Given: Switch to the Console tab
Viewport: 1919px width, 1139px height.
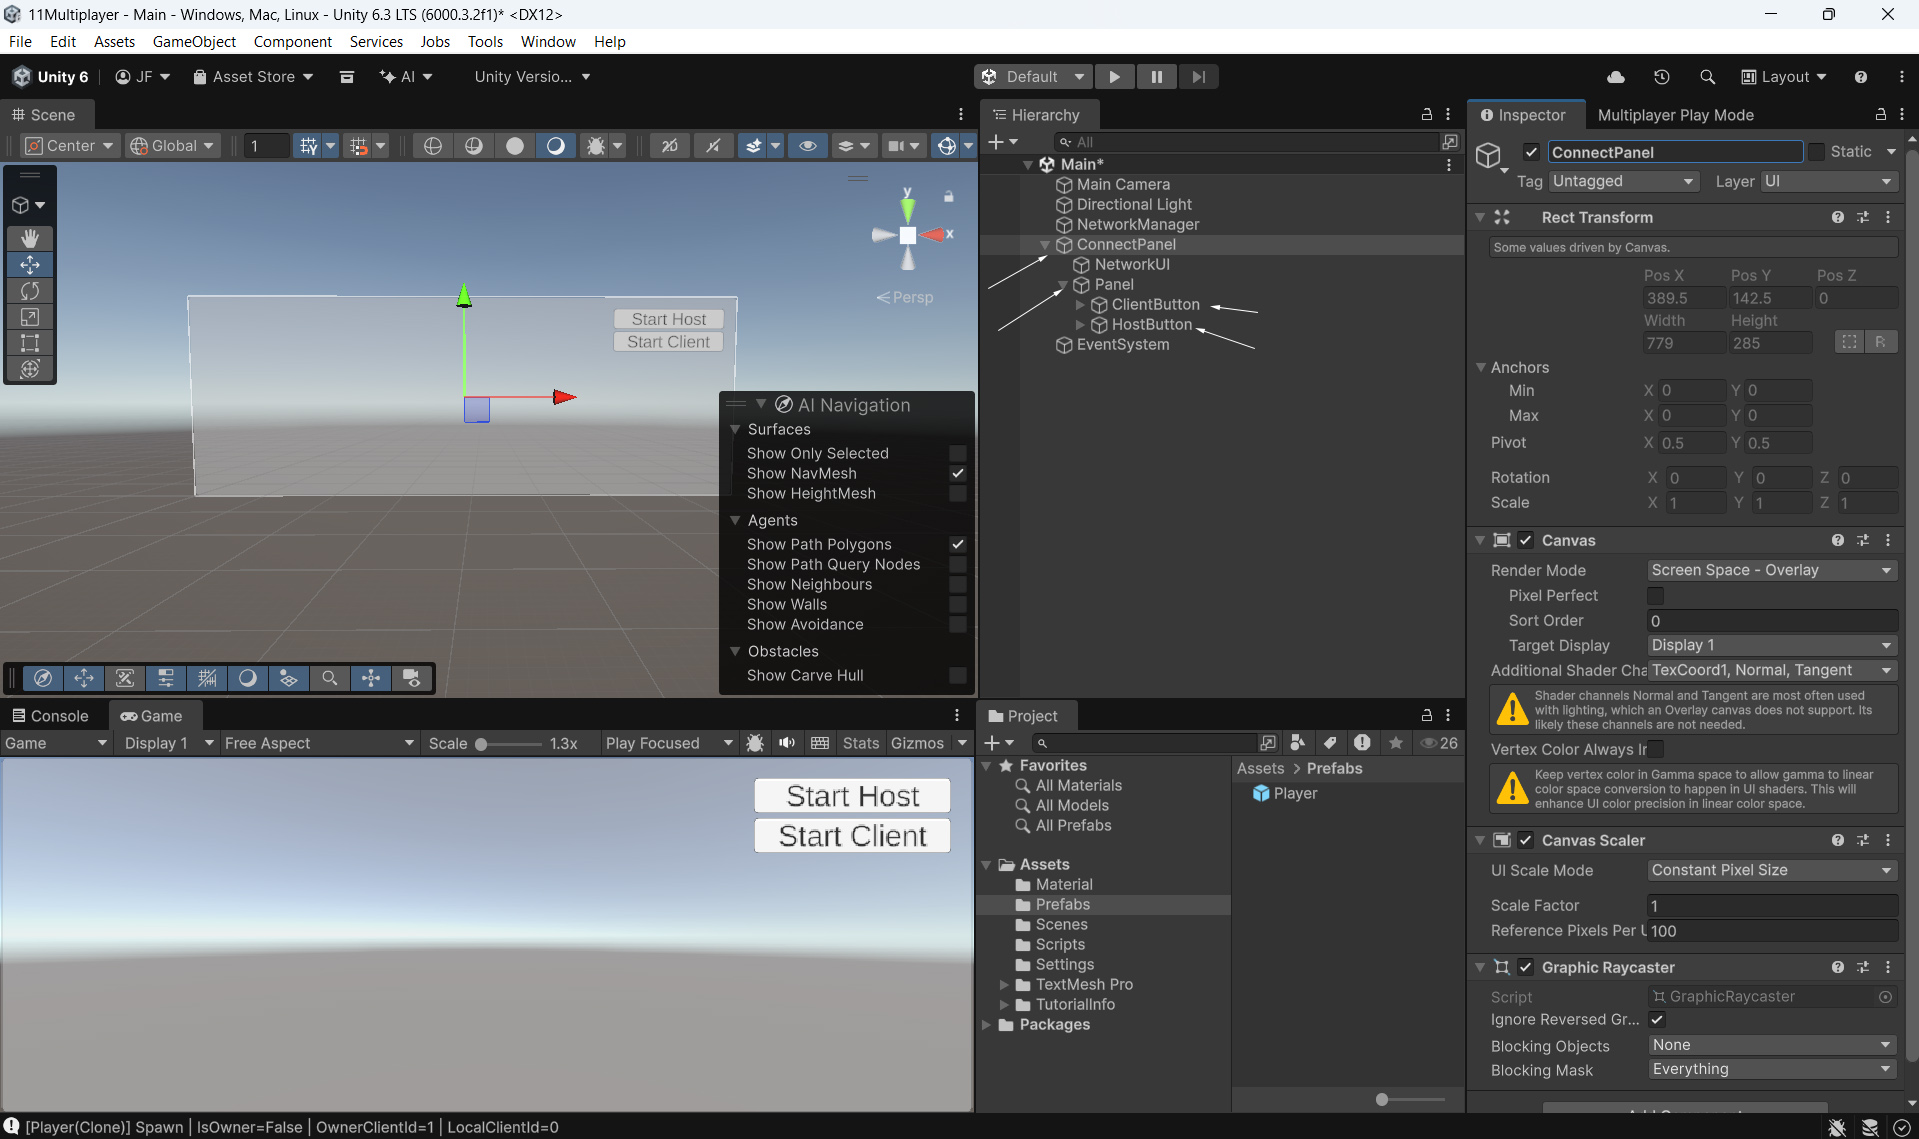Looking at the screenshot, I should coord(50,716).
